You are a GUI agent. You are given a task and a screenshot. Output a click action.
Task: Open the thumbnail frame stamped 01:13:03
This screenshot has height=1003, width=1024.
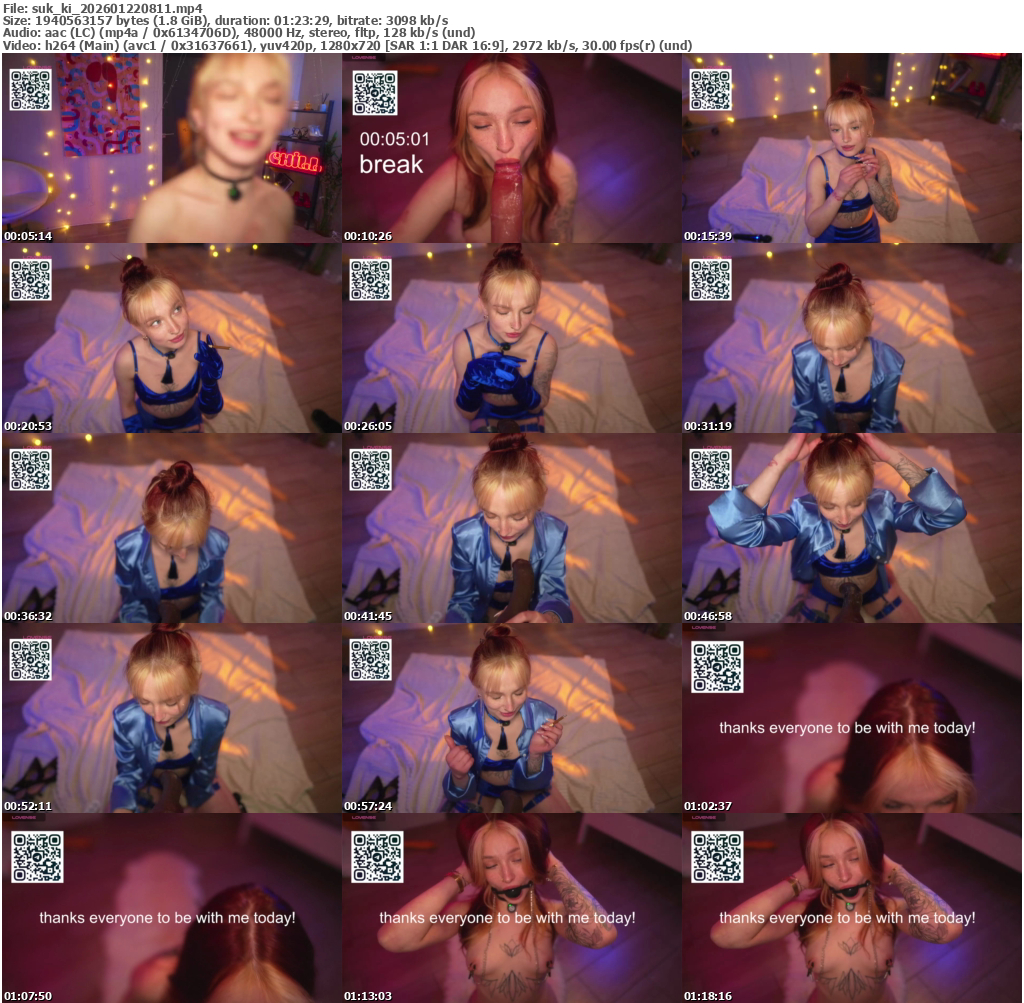pos(512,908)
